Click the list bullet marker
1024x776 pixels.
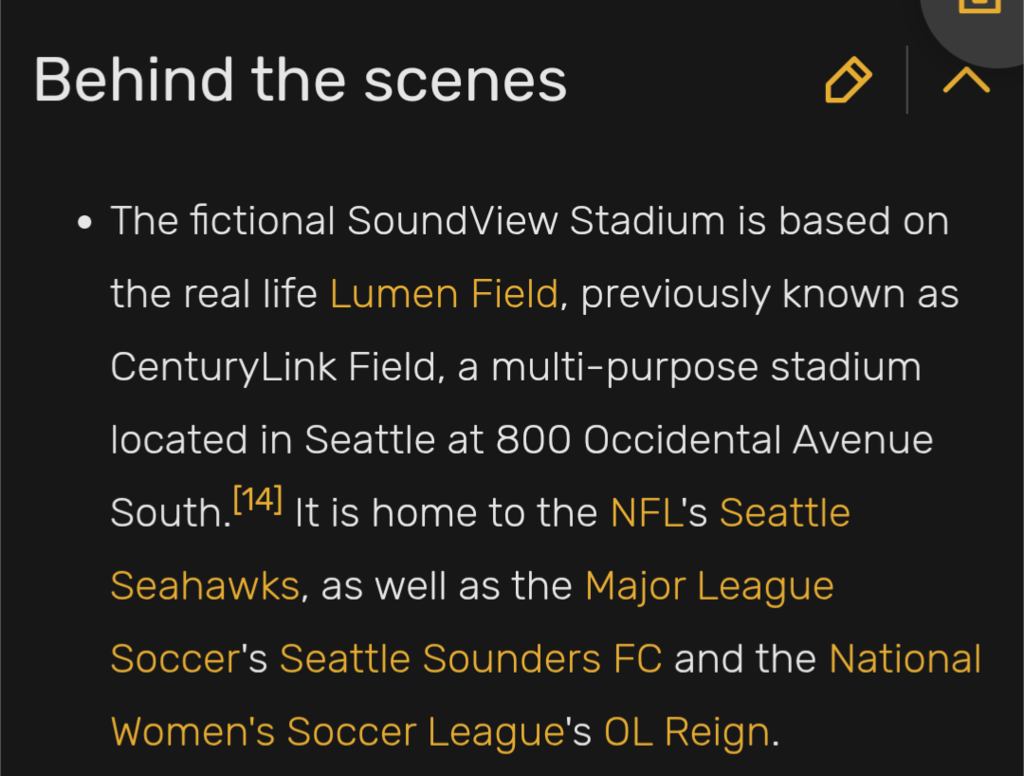point(85,223)
